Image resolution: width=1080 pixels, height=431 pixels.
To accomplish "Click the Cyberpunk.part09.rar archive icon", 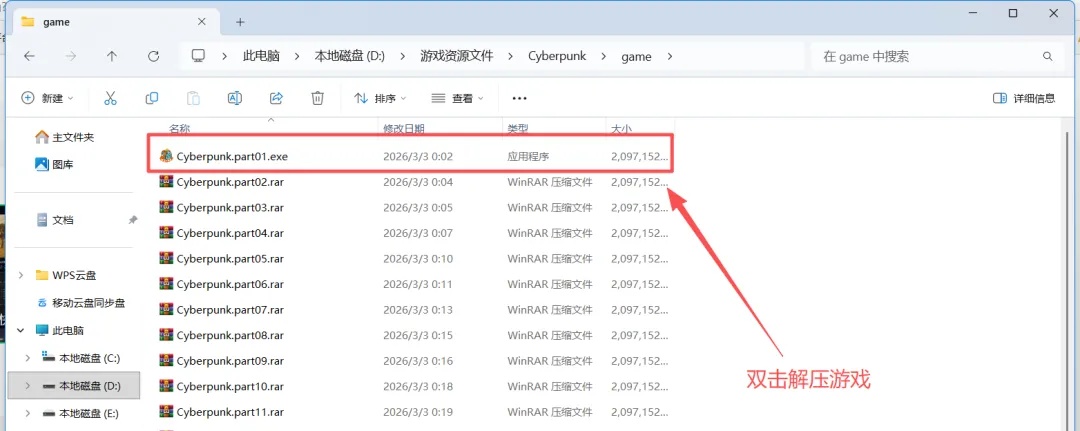I will point(166,361).
